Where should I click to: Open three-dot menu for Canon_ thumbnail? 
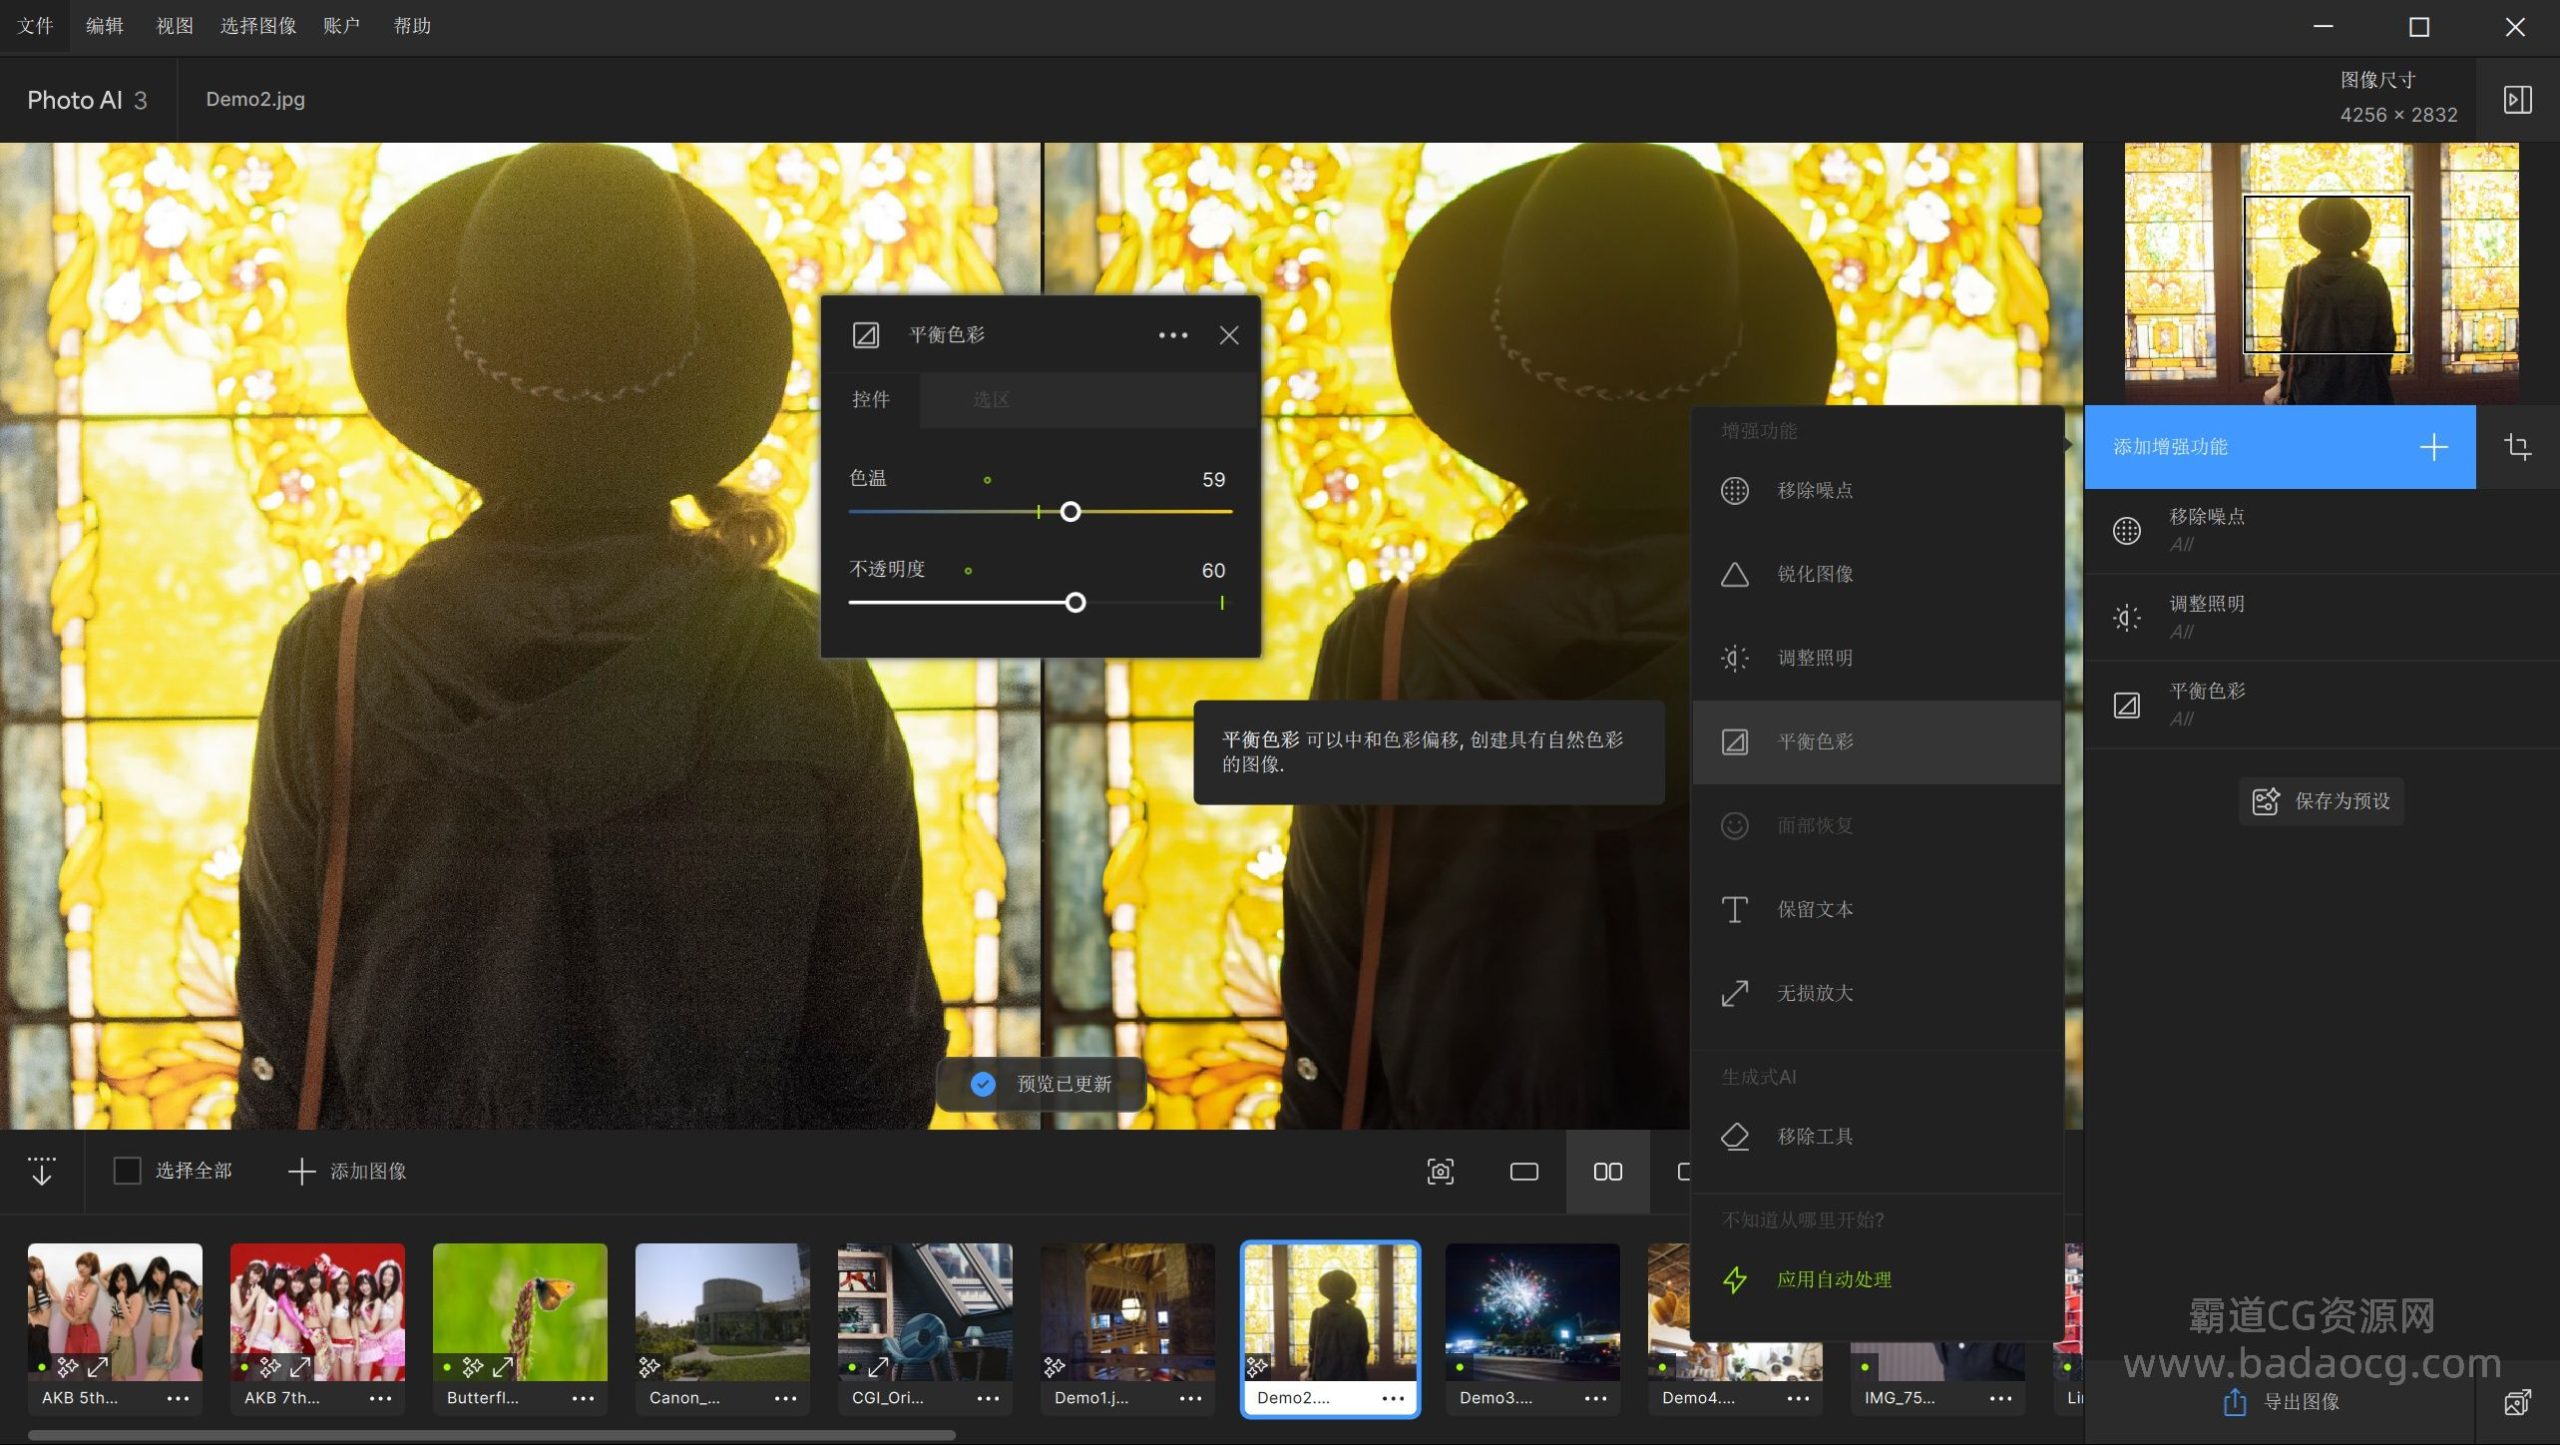(x=786, y=1399)
